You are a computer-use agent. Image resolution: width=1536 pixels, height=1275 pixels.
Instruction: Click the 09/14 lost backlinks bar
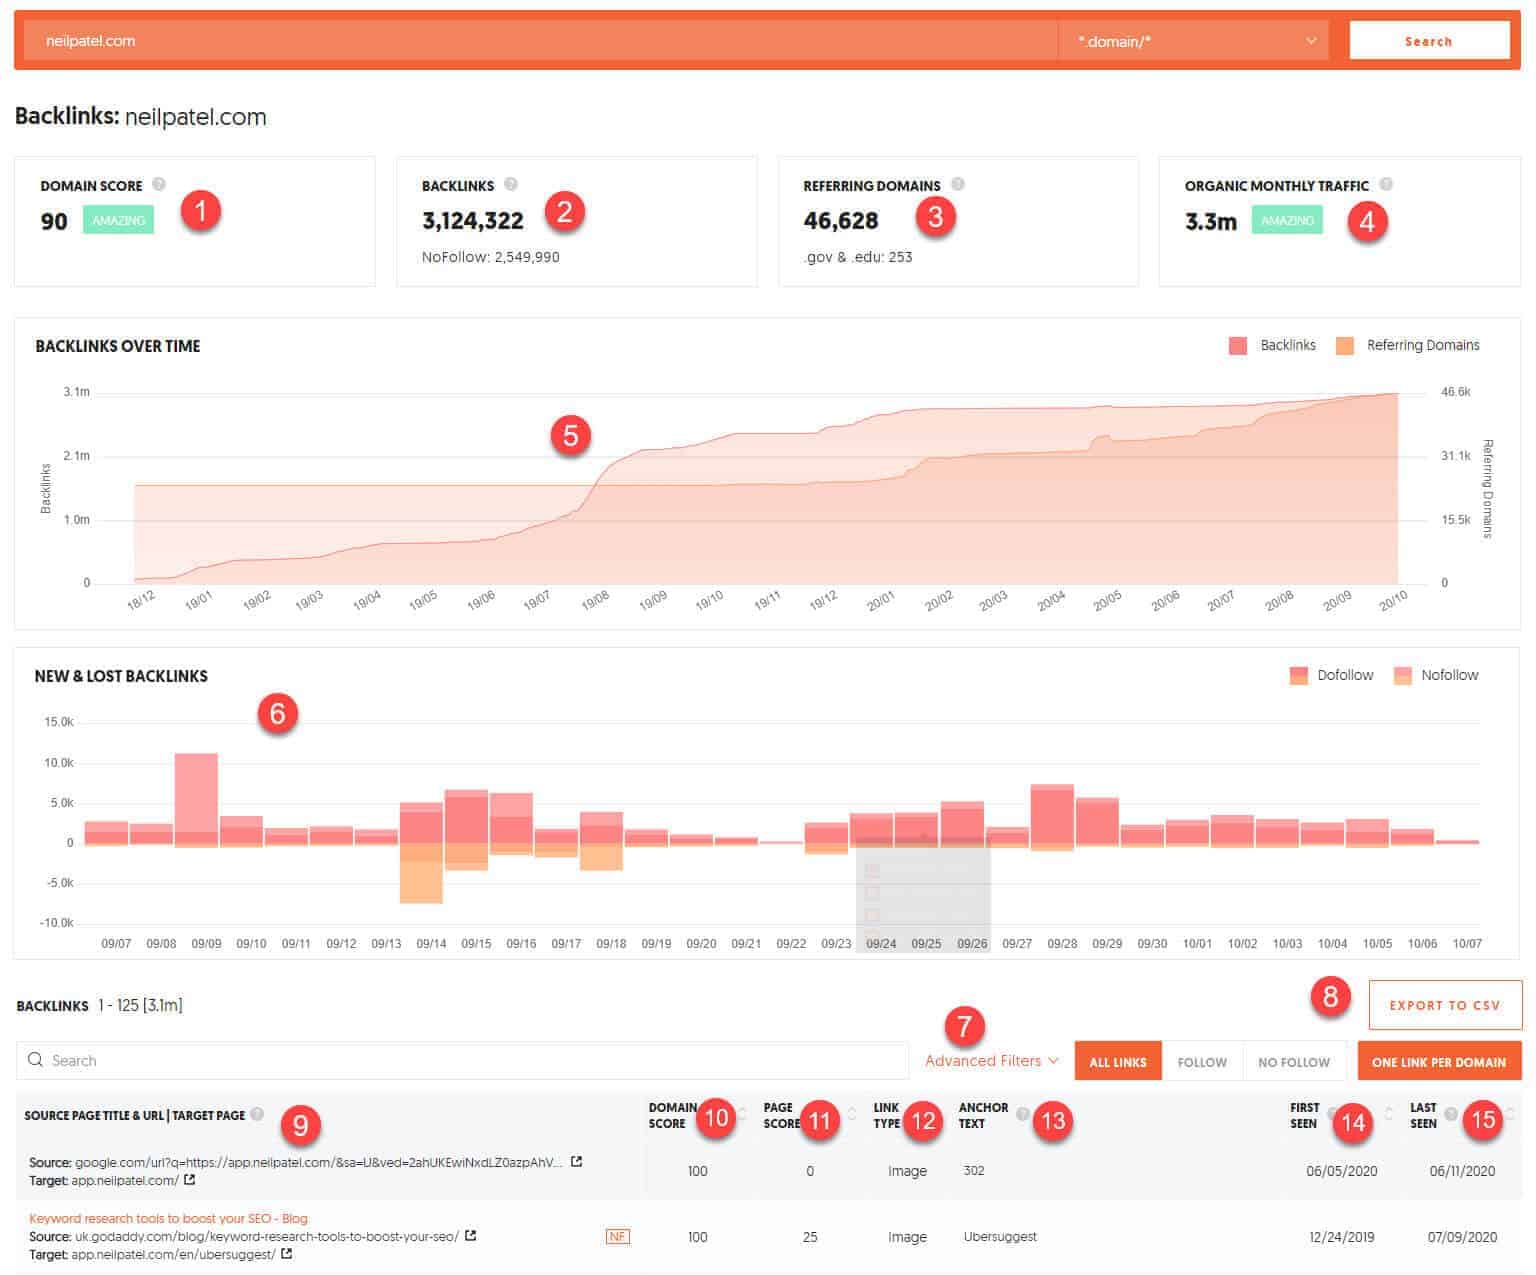tap(421, 873)
